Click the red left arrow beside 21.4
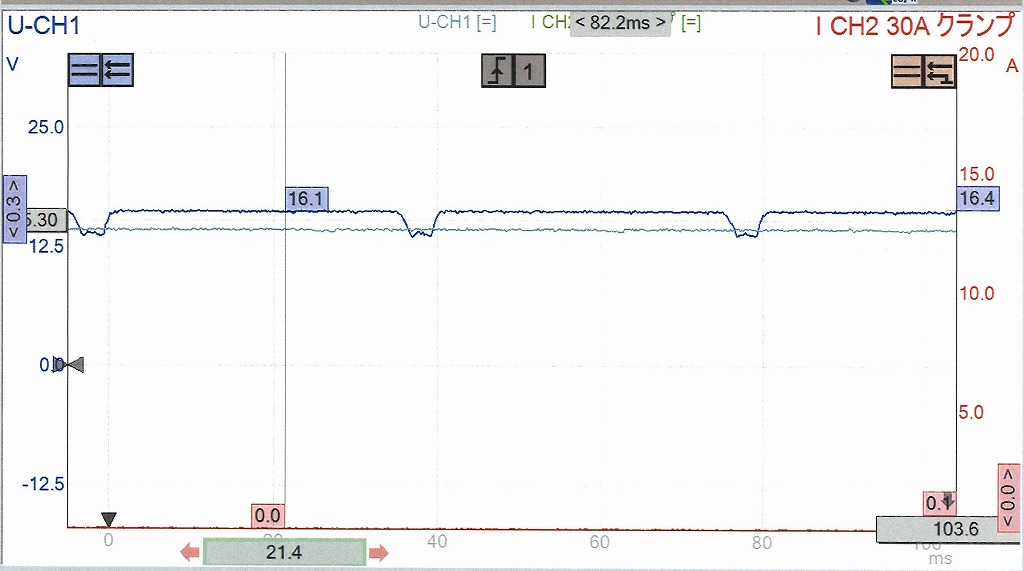1024x571 pixels. (x=189, y=552)
